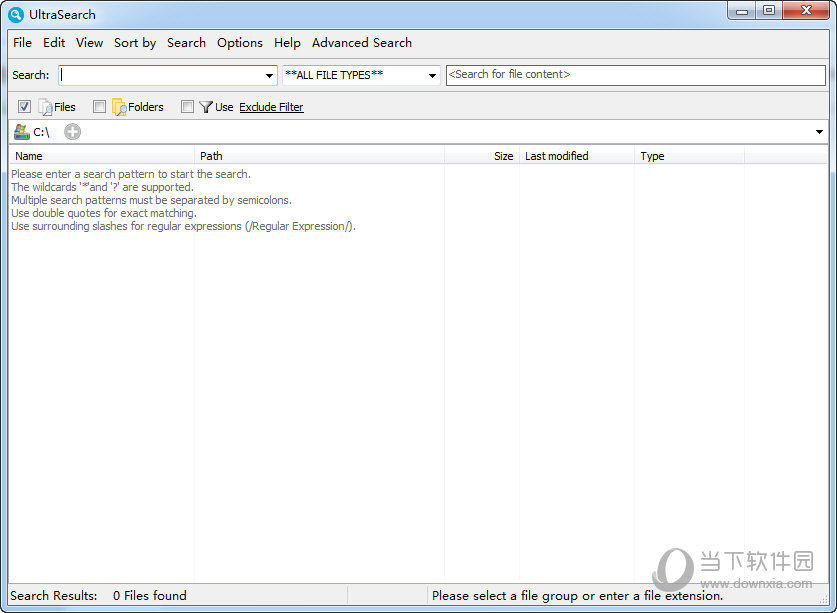
Task: Open the View menu
Action: point(89,43)
